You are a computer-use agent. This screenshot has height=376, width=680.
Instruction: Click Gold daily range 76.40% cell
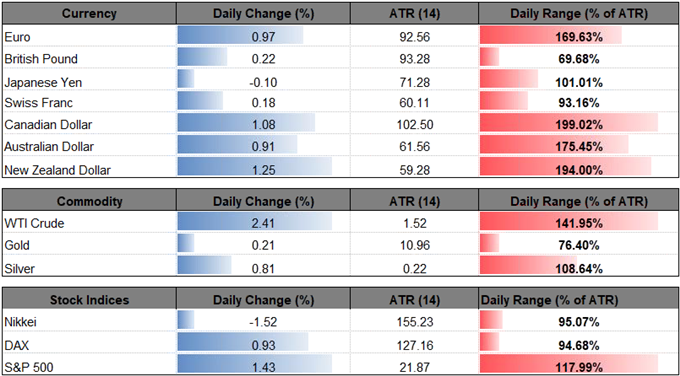(x=579, y=246)
